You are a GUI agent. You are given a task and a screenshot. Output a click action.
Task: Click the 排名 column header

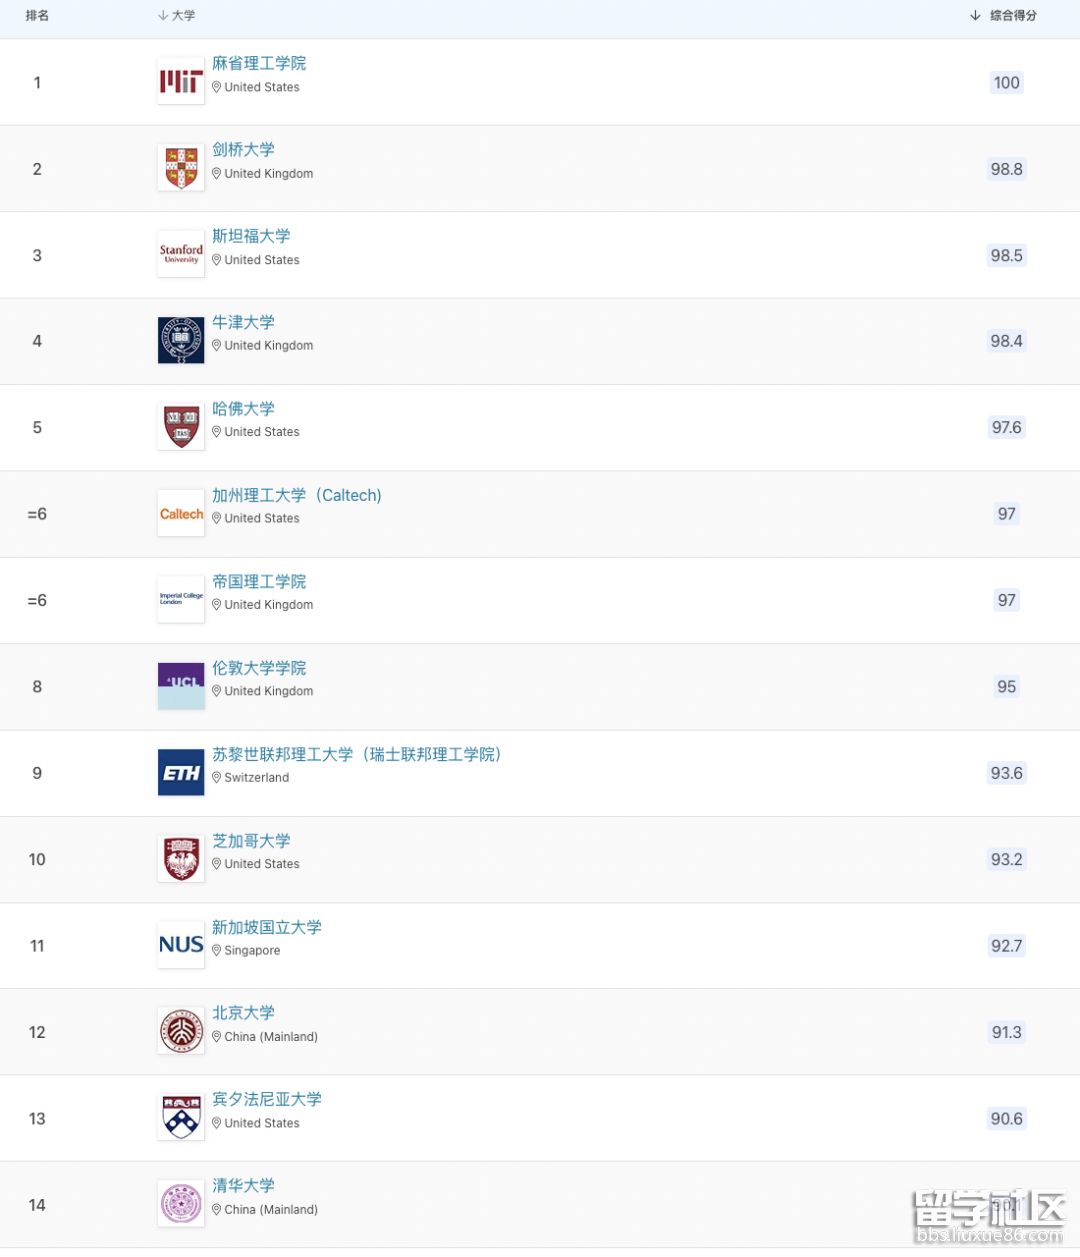pyautogui.click(x=37, y=16)
